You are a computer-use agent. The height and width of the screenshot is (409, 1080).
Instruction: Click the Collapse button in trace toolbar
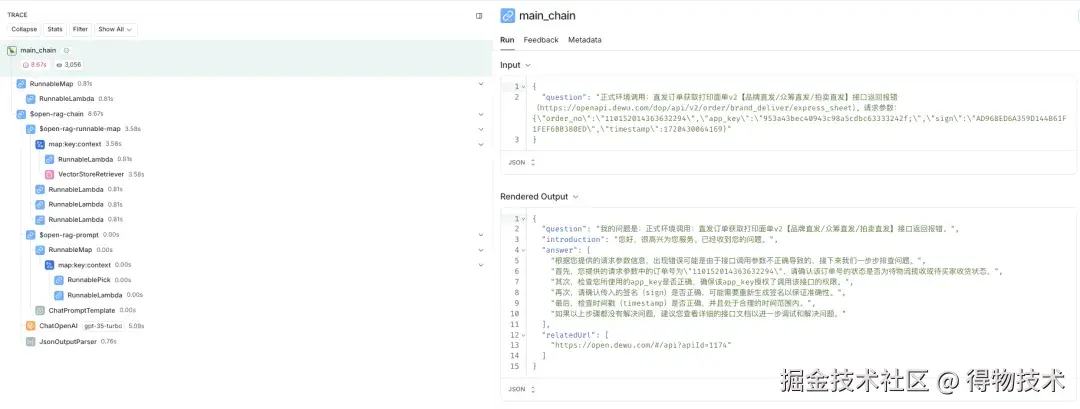coord(24,30)
